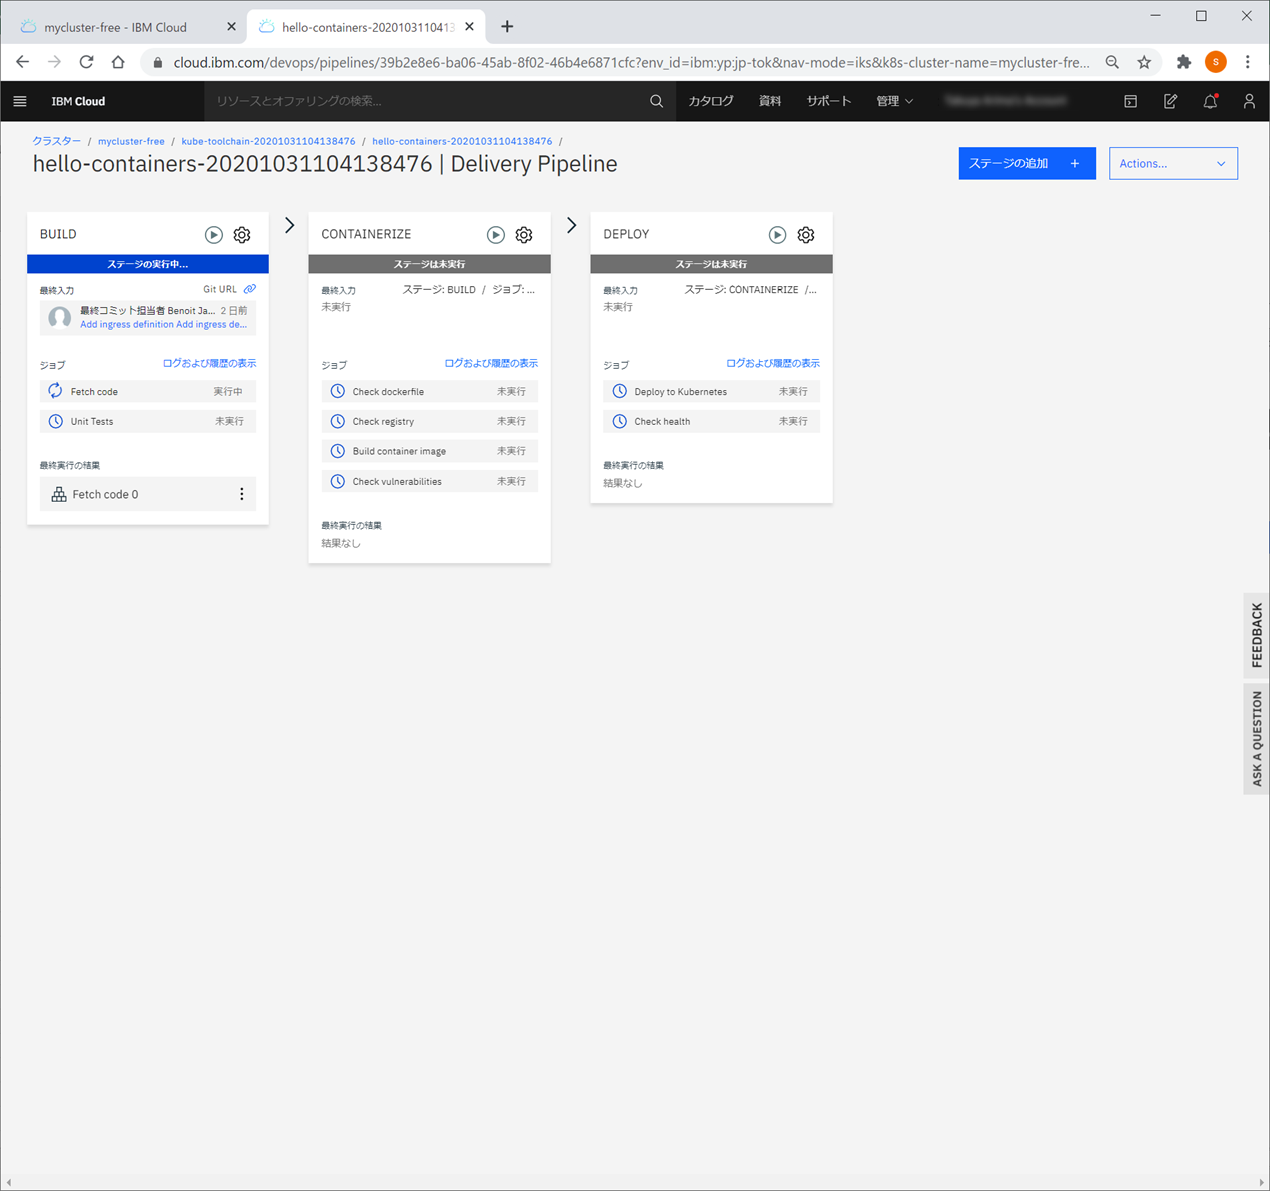The image size is (1270, 1191).
Task: Click the IBM Cloud search magnifier
Action: pos(656,101)
